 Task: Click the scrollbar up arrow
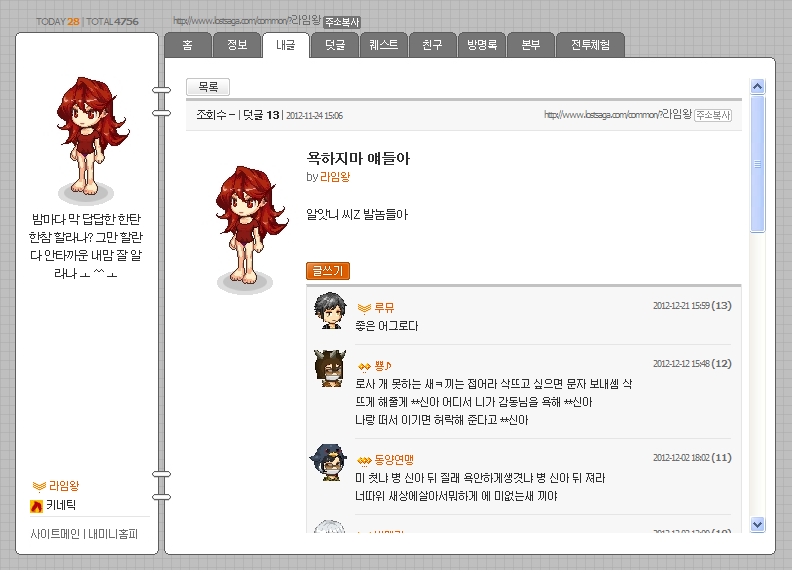coord(757,87)
